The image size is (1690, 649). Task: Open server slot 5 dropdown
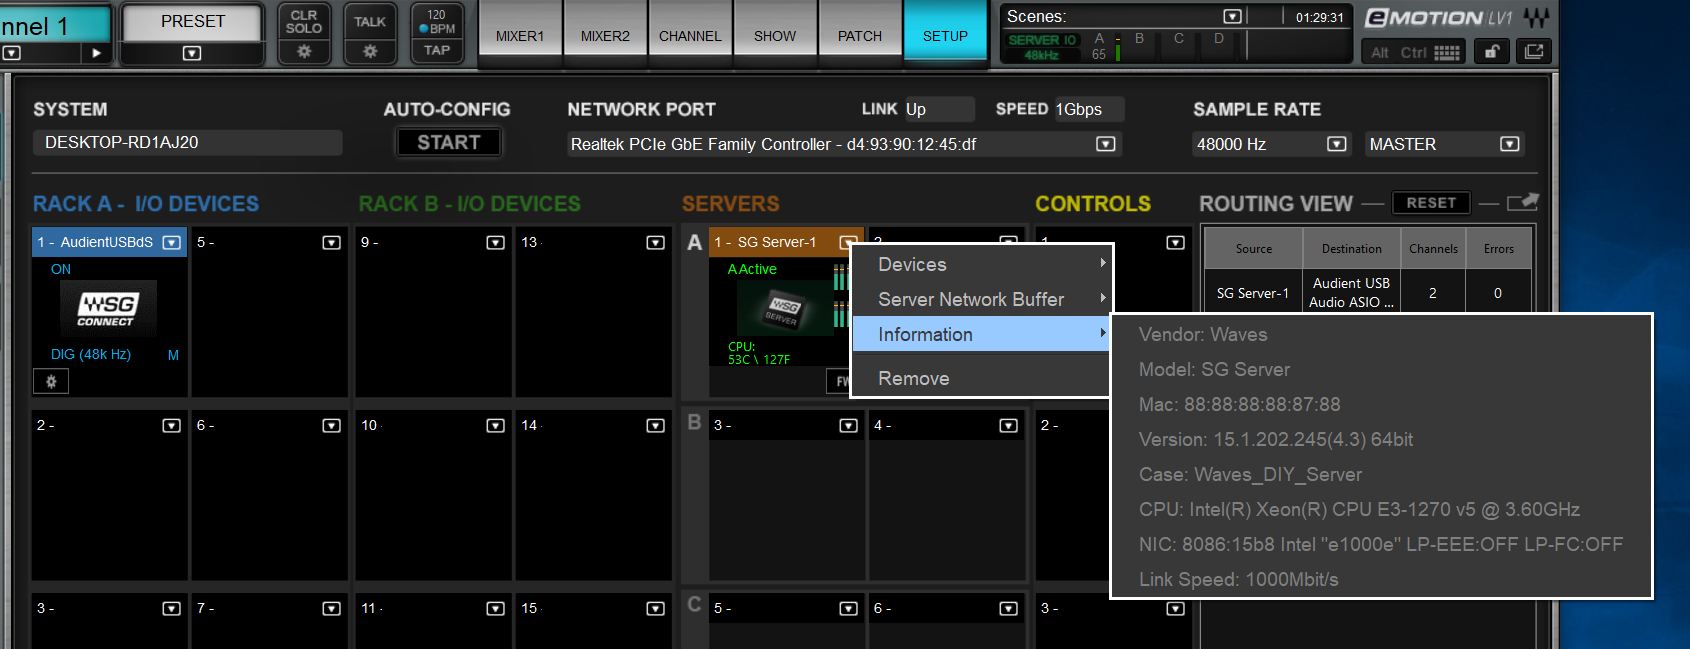pyautogui.click(x=848, y=608)
